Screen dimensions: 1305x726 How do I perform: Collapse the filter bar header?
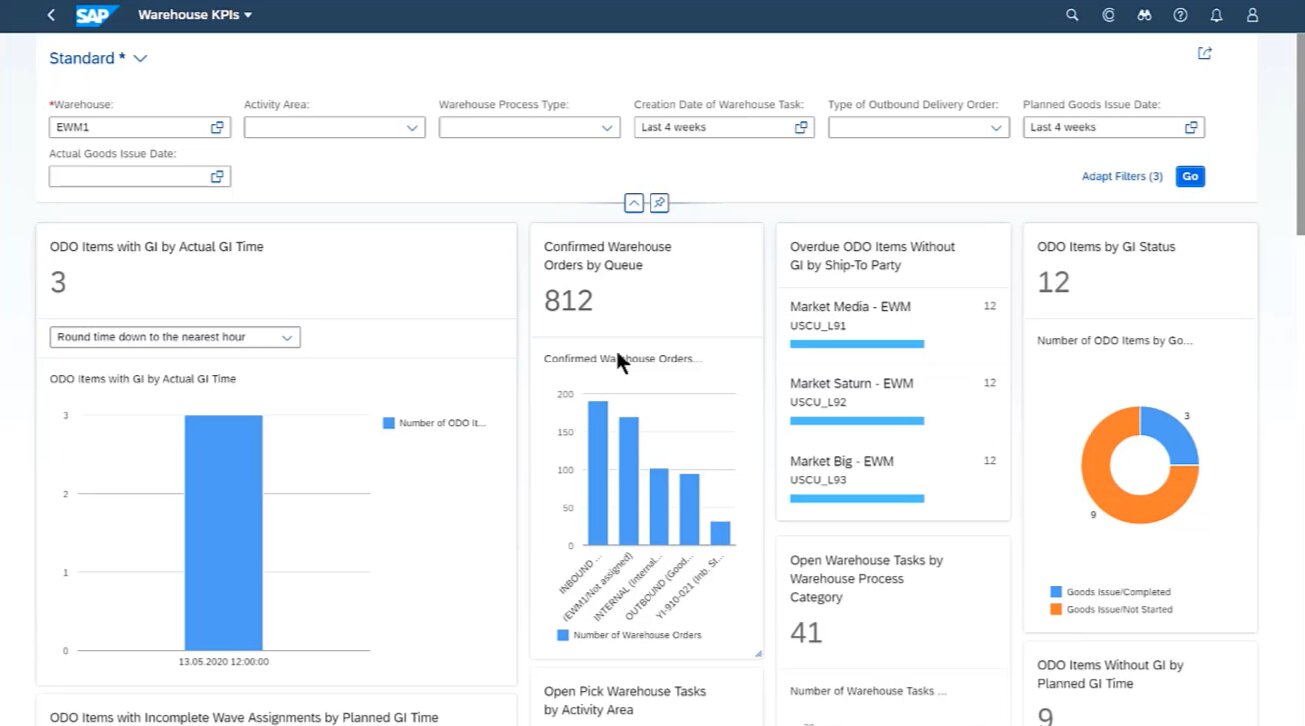633,203
